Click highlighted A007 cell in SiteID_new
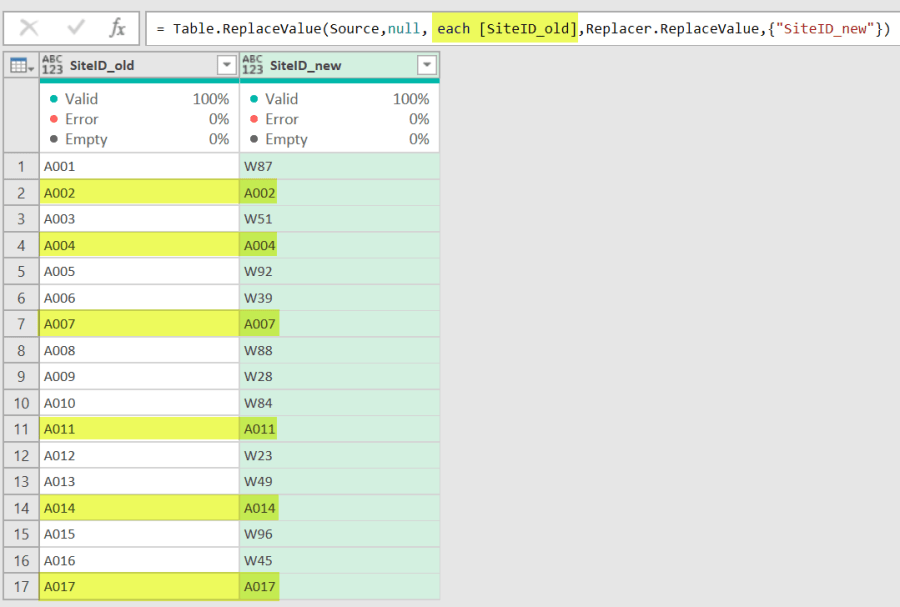900x607 pixels. coord(260,324)
